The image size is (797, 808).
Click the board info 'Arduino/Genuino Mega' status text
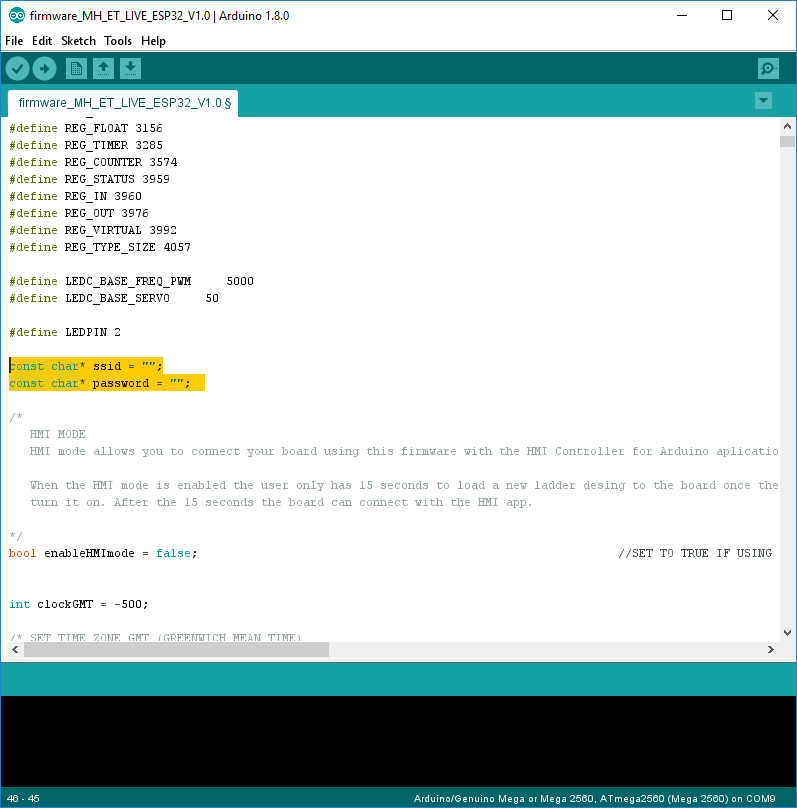point(595,798)
